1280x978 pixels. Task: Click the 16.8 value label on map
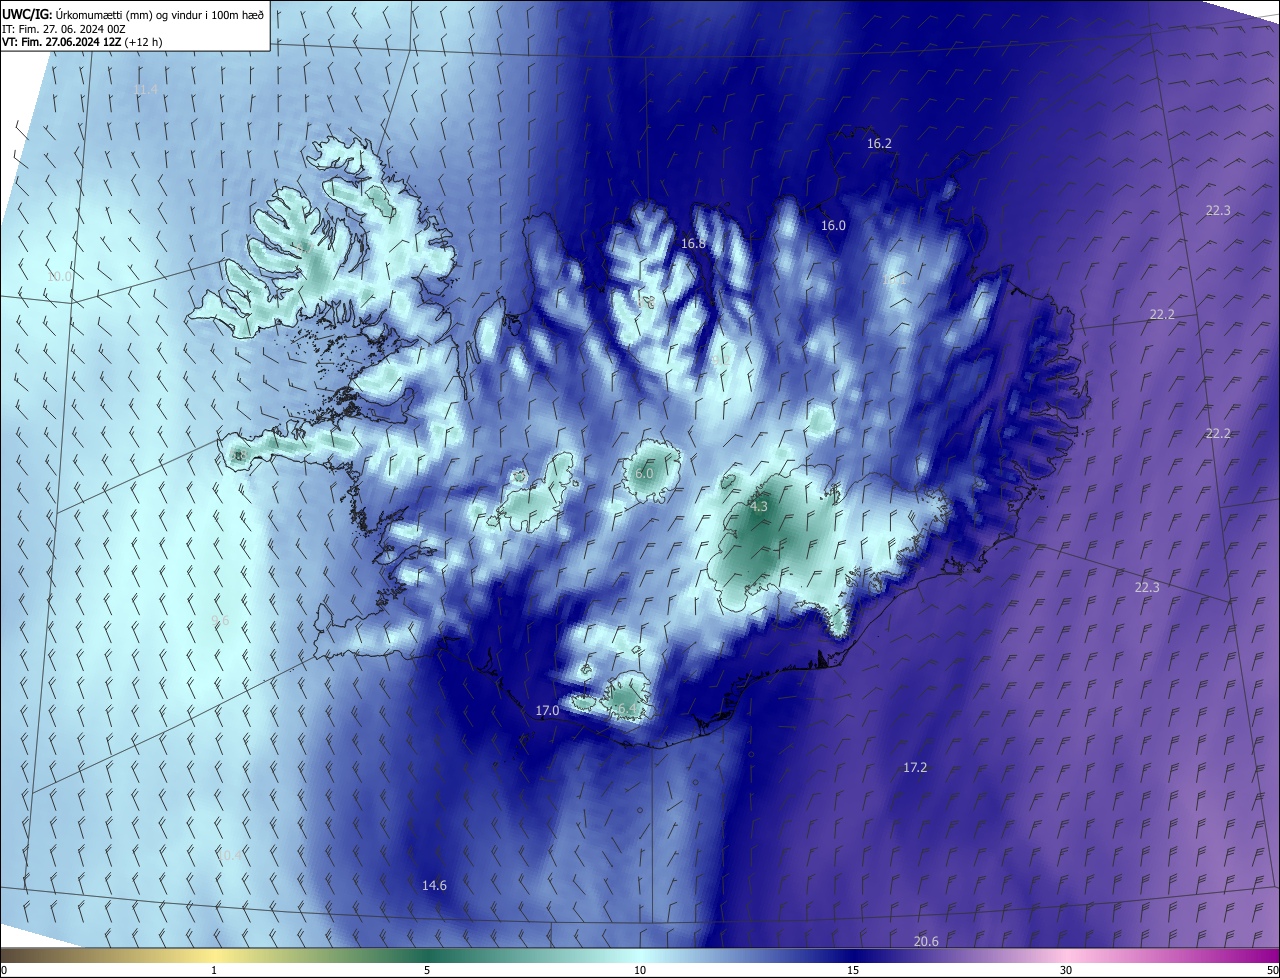[693, 244]
